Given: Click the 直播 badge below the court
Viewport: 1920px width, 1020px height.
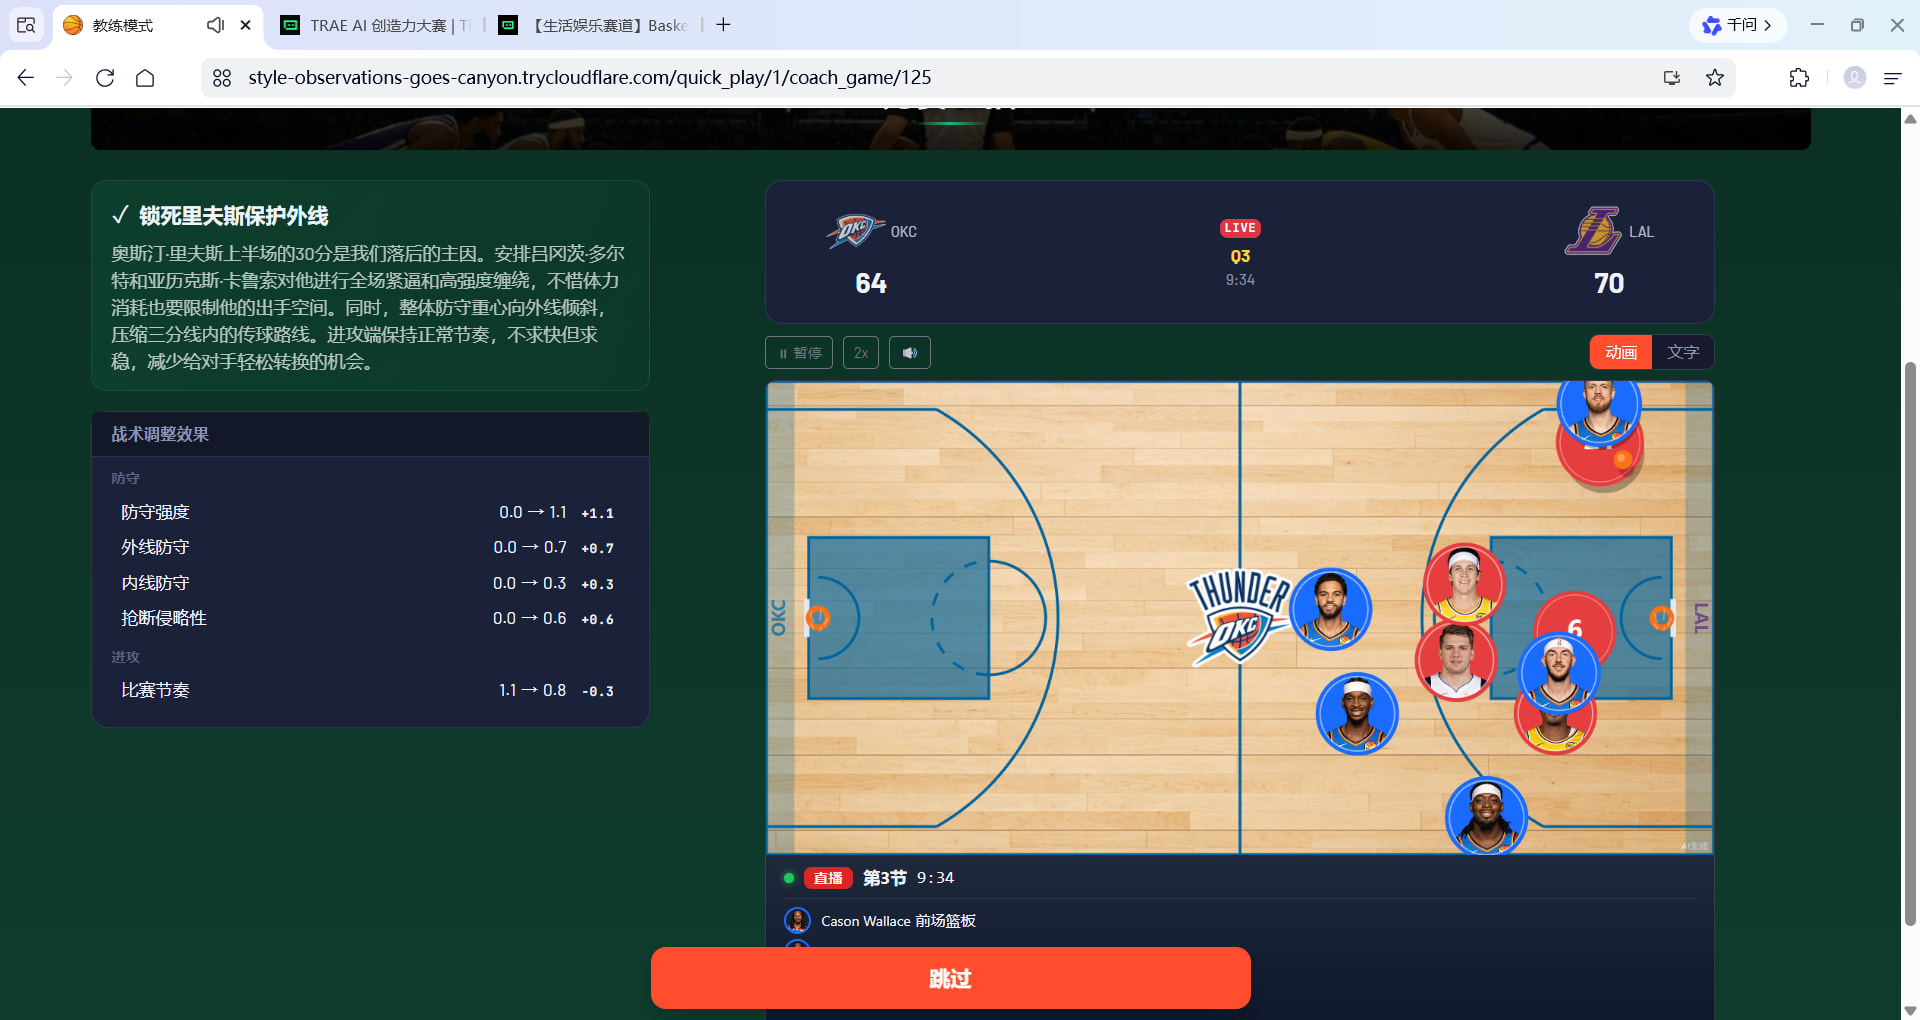Looking at the screenshot, I should point(828,878).
